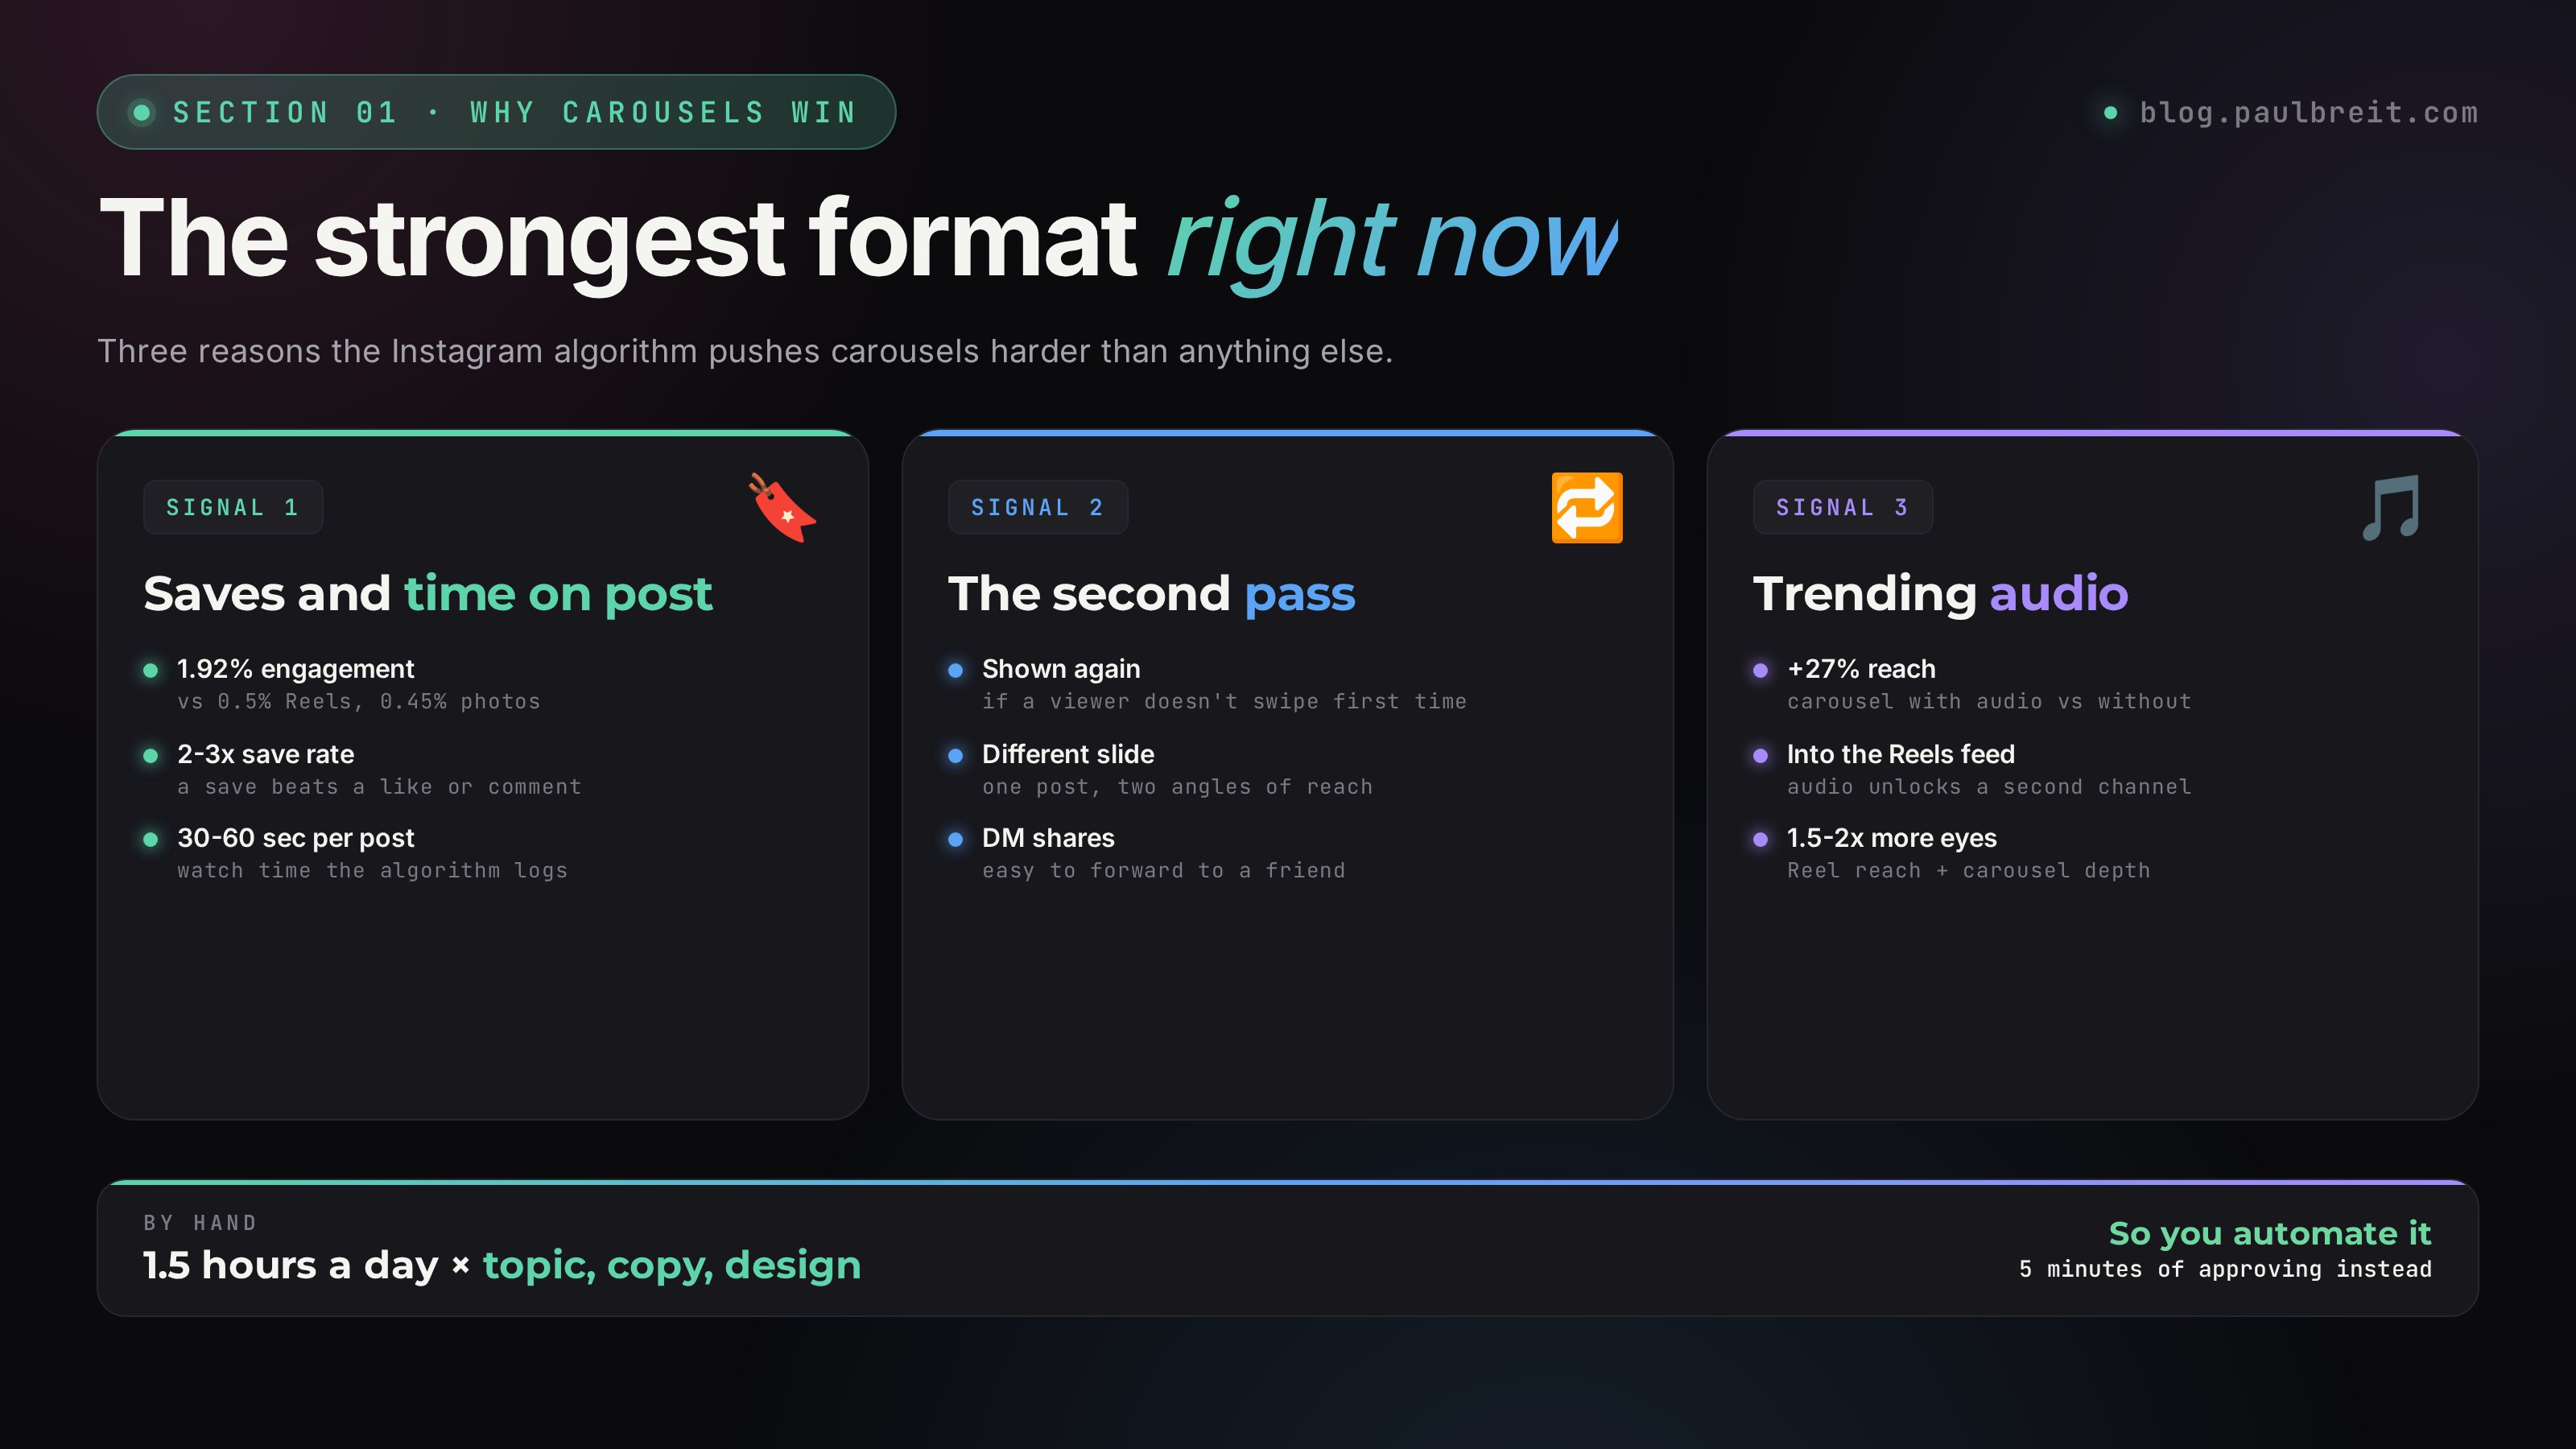Click the SIGNAL 3 badge

(1842, 507)
